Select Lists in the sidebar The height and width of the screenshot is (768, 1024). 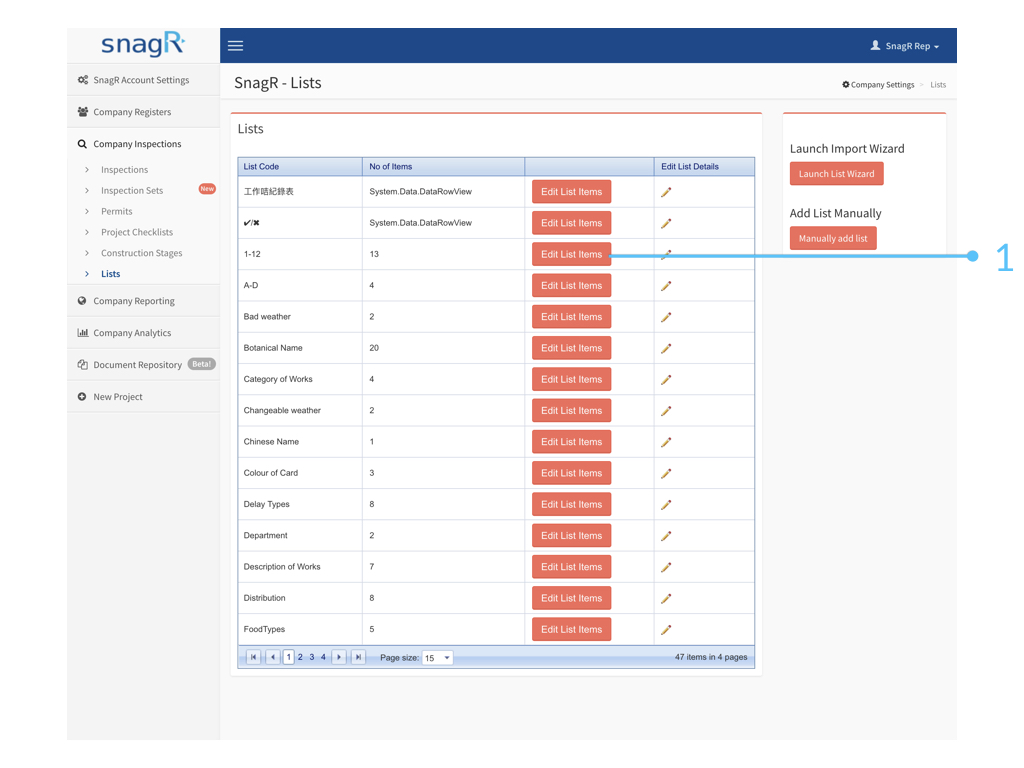click(110, 274)
